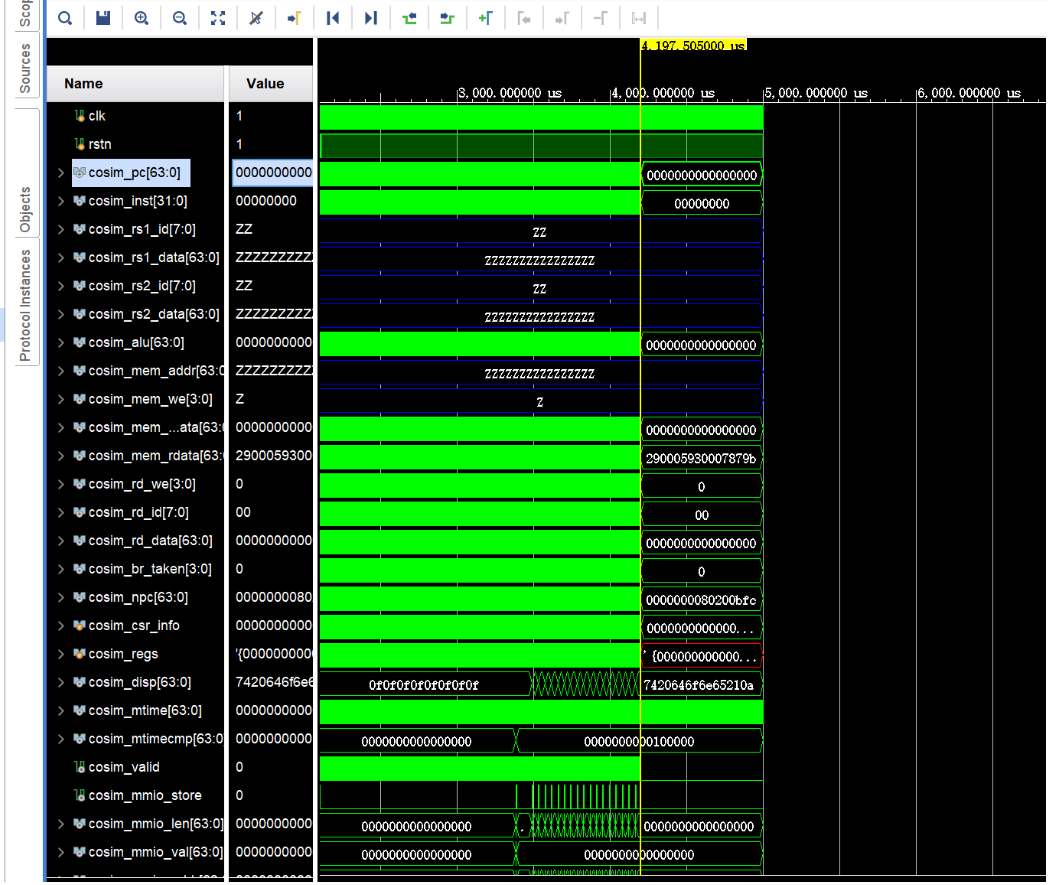The height and width of the screenshot is (885, 1057).
Task: Expand the cosim_csr_info signal
Action: pyautogui.click(x=60, y=626)
